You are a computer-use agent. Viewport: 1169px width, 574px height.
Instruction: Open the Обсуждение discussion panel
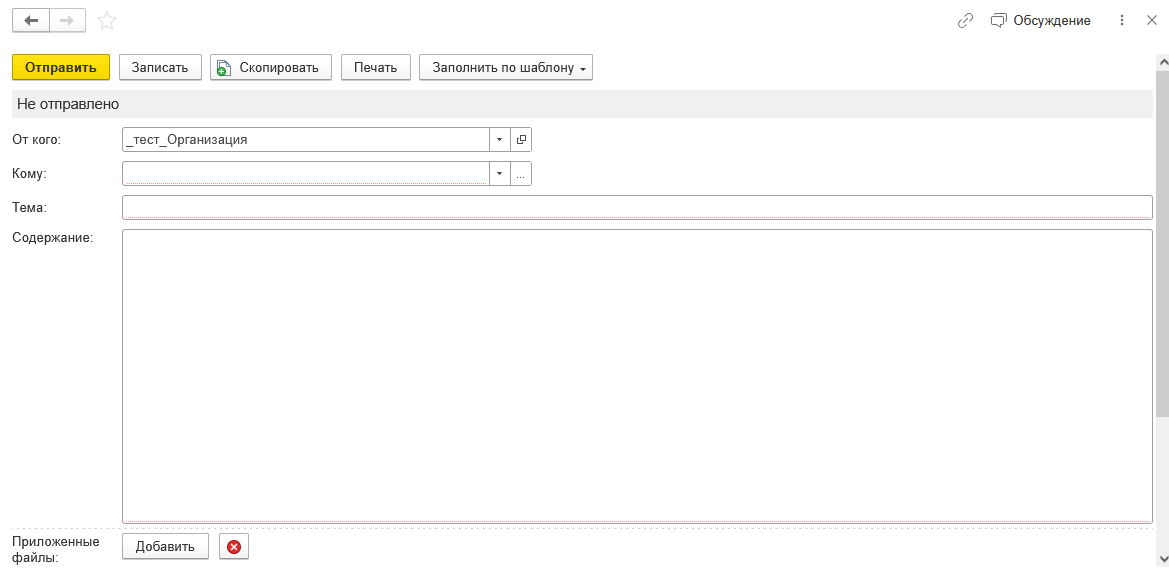[x=1040, y=20]
